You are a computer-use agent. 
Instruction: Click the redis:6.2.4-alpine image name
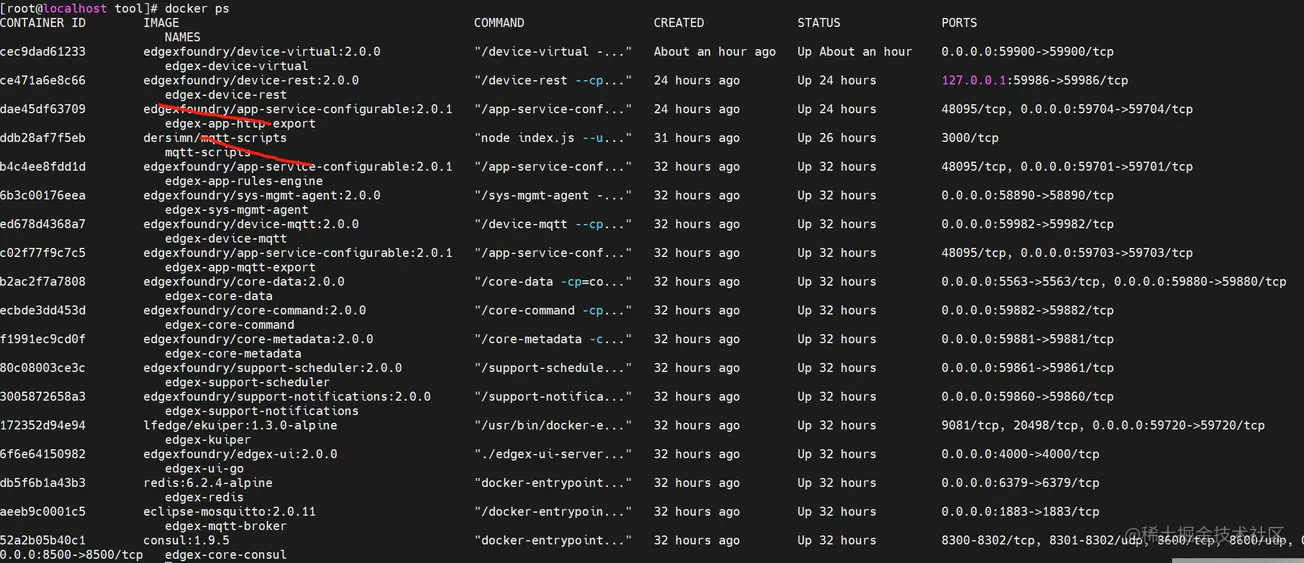(x=208, y=483)
